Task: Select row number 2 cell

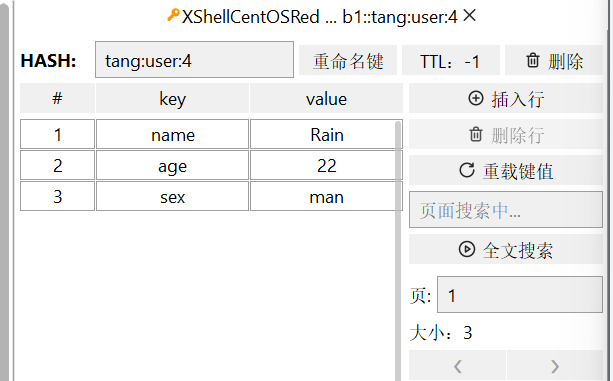Action: coord(57,165)
